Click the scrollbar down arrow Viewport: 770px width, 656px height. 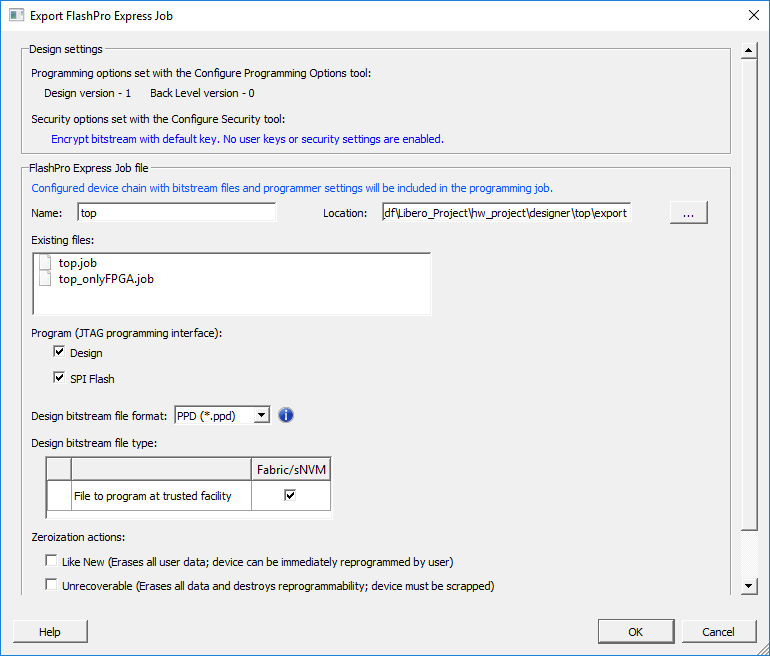pos(749,586)
